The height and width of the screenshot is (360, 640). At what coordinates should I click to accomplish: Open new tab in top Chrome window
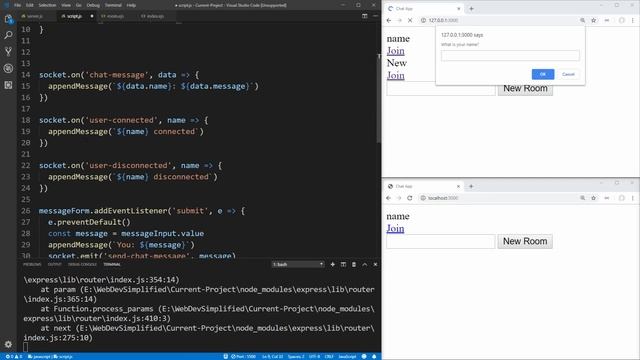click(471, 9)
